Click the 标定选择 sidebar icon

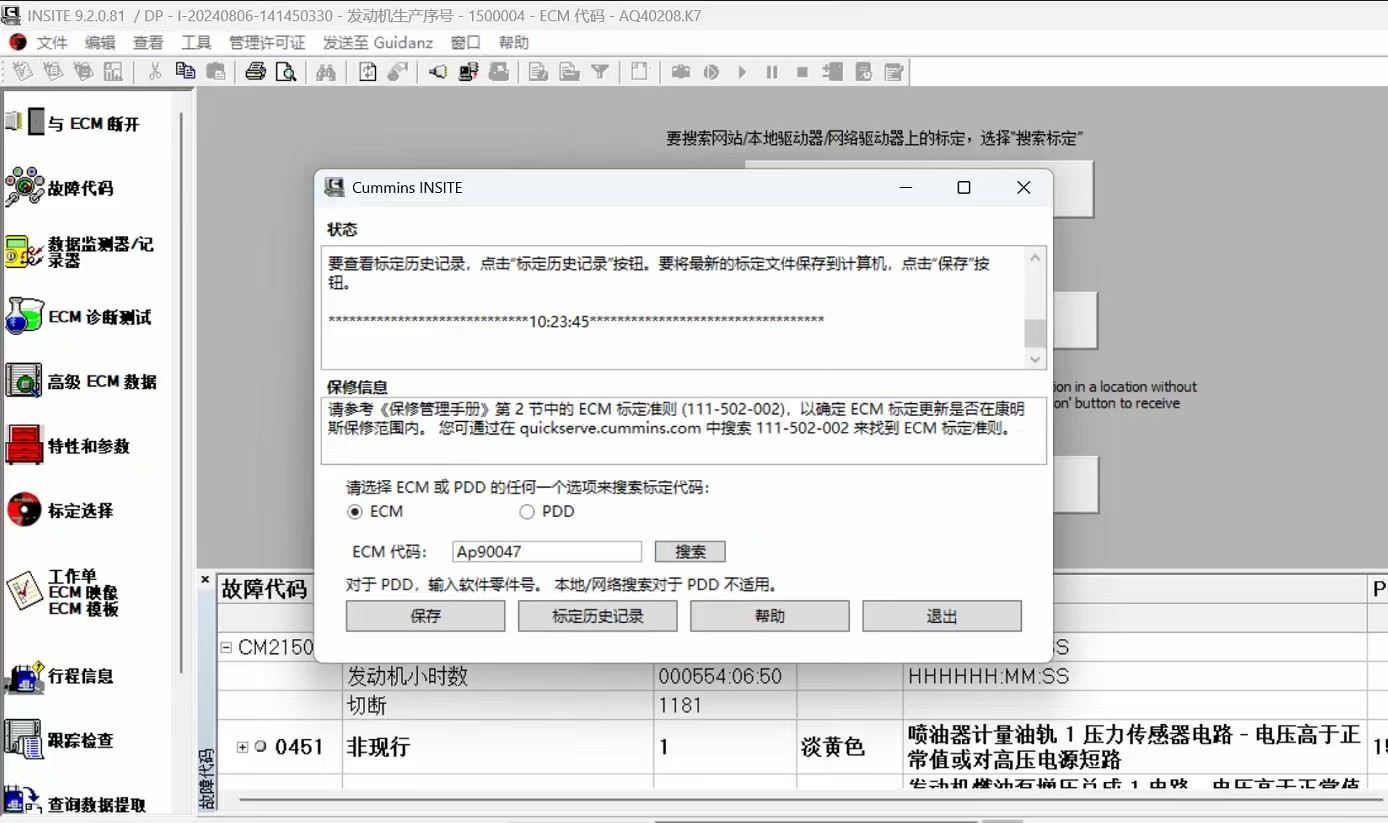[25, 510]
